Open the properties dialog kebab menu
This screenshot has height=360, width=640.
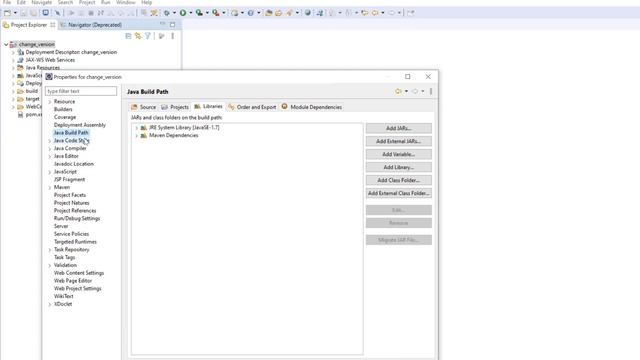[431, 91]
